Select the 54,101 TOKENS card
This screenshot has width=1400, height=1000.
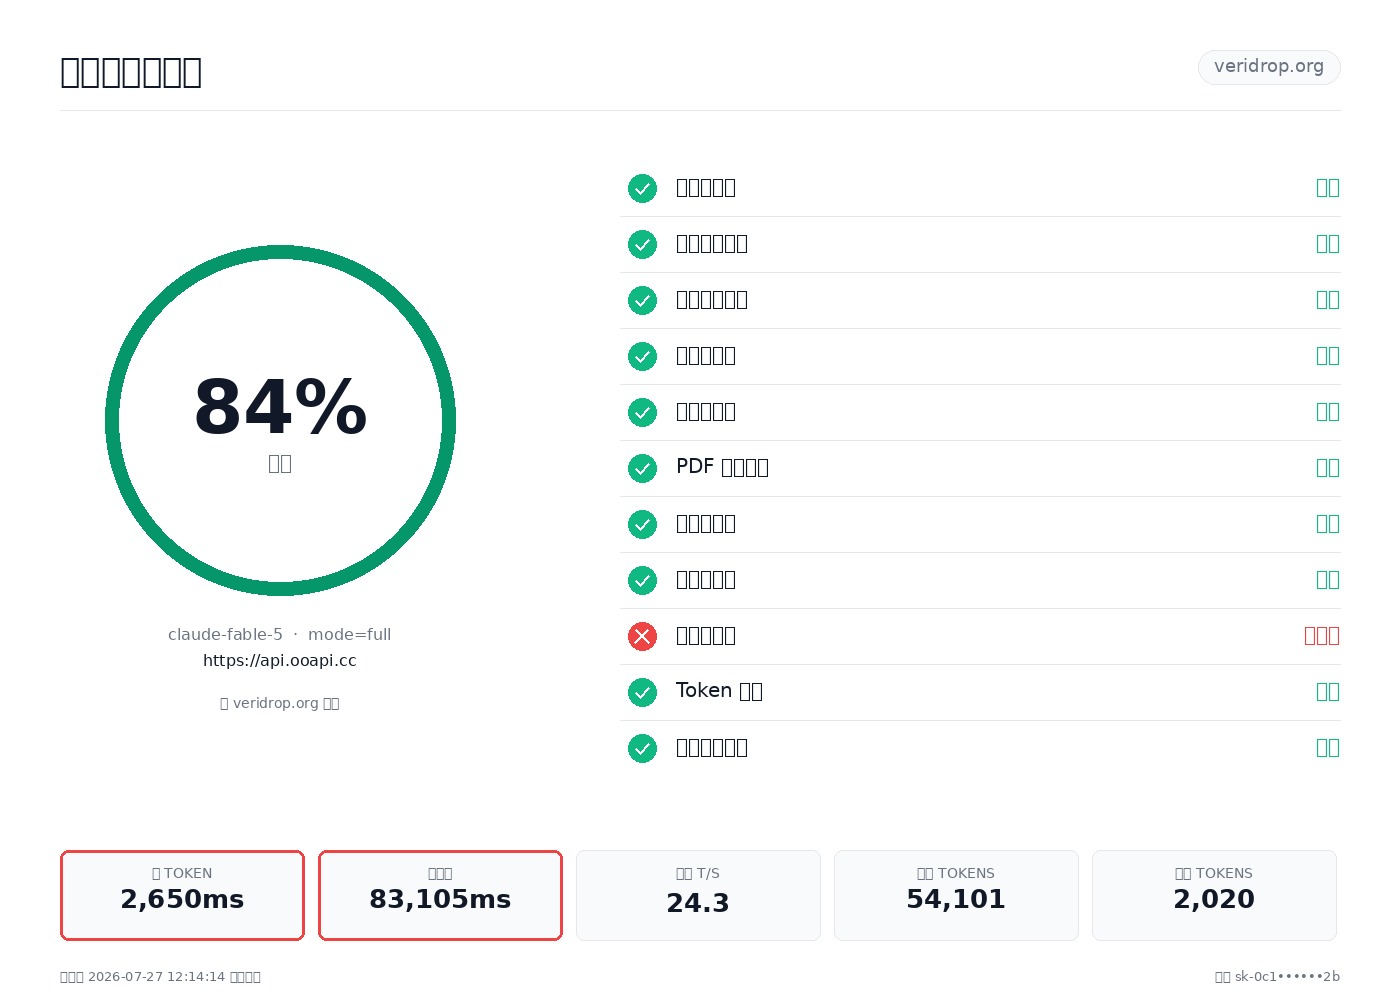point(956,895)
